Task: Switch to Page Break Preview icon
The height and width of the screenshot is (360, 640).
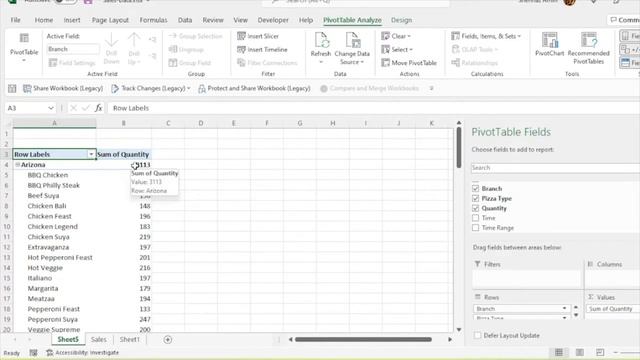Action: [x=600, y=352]
